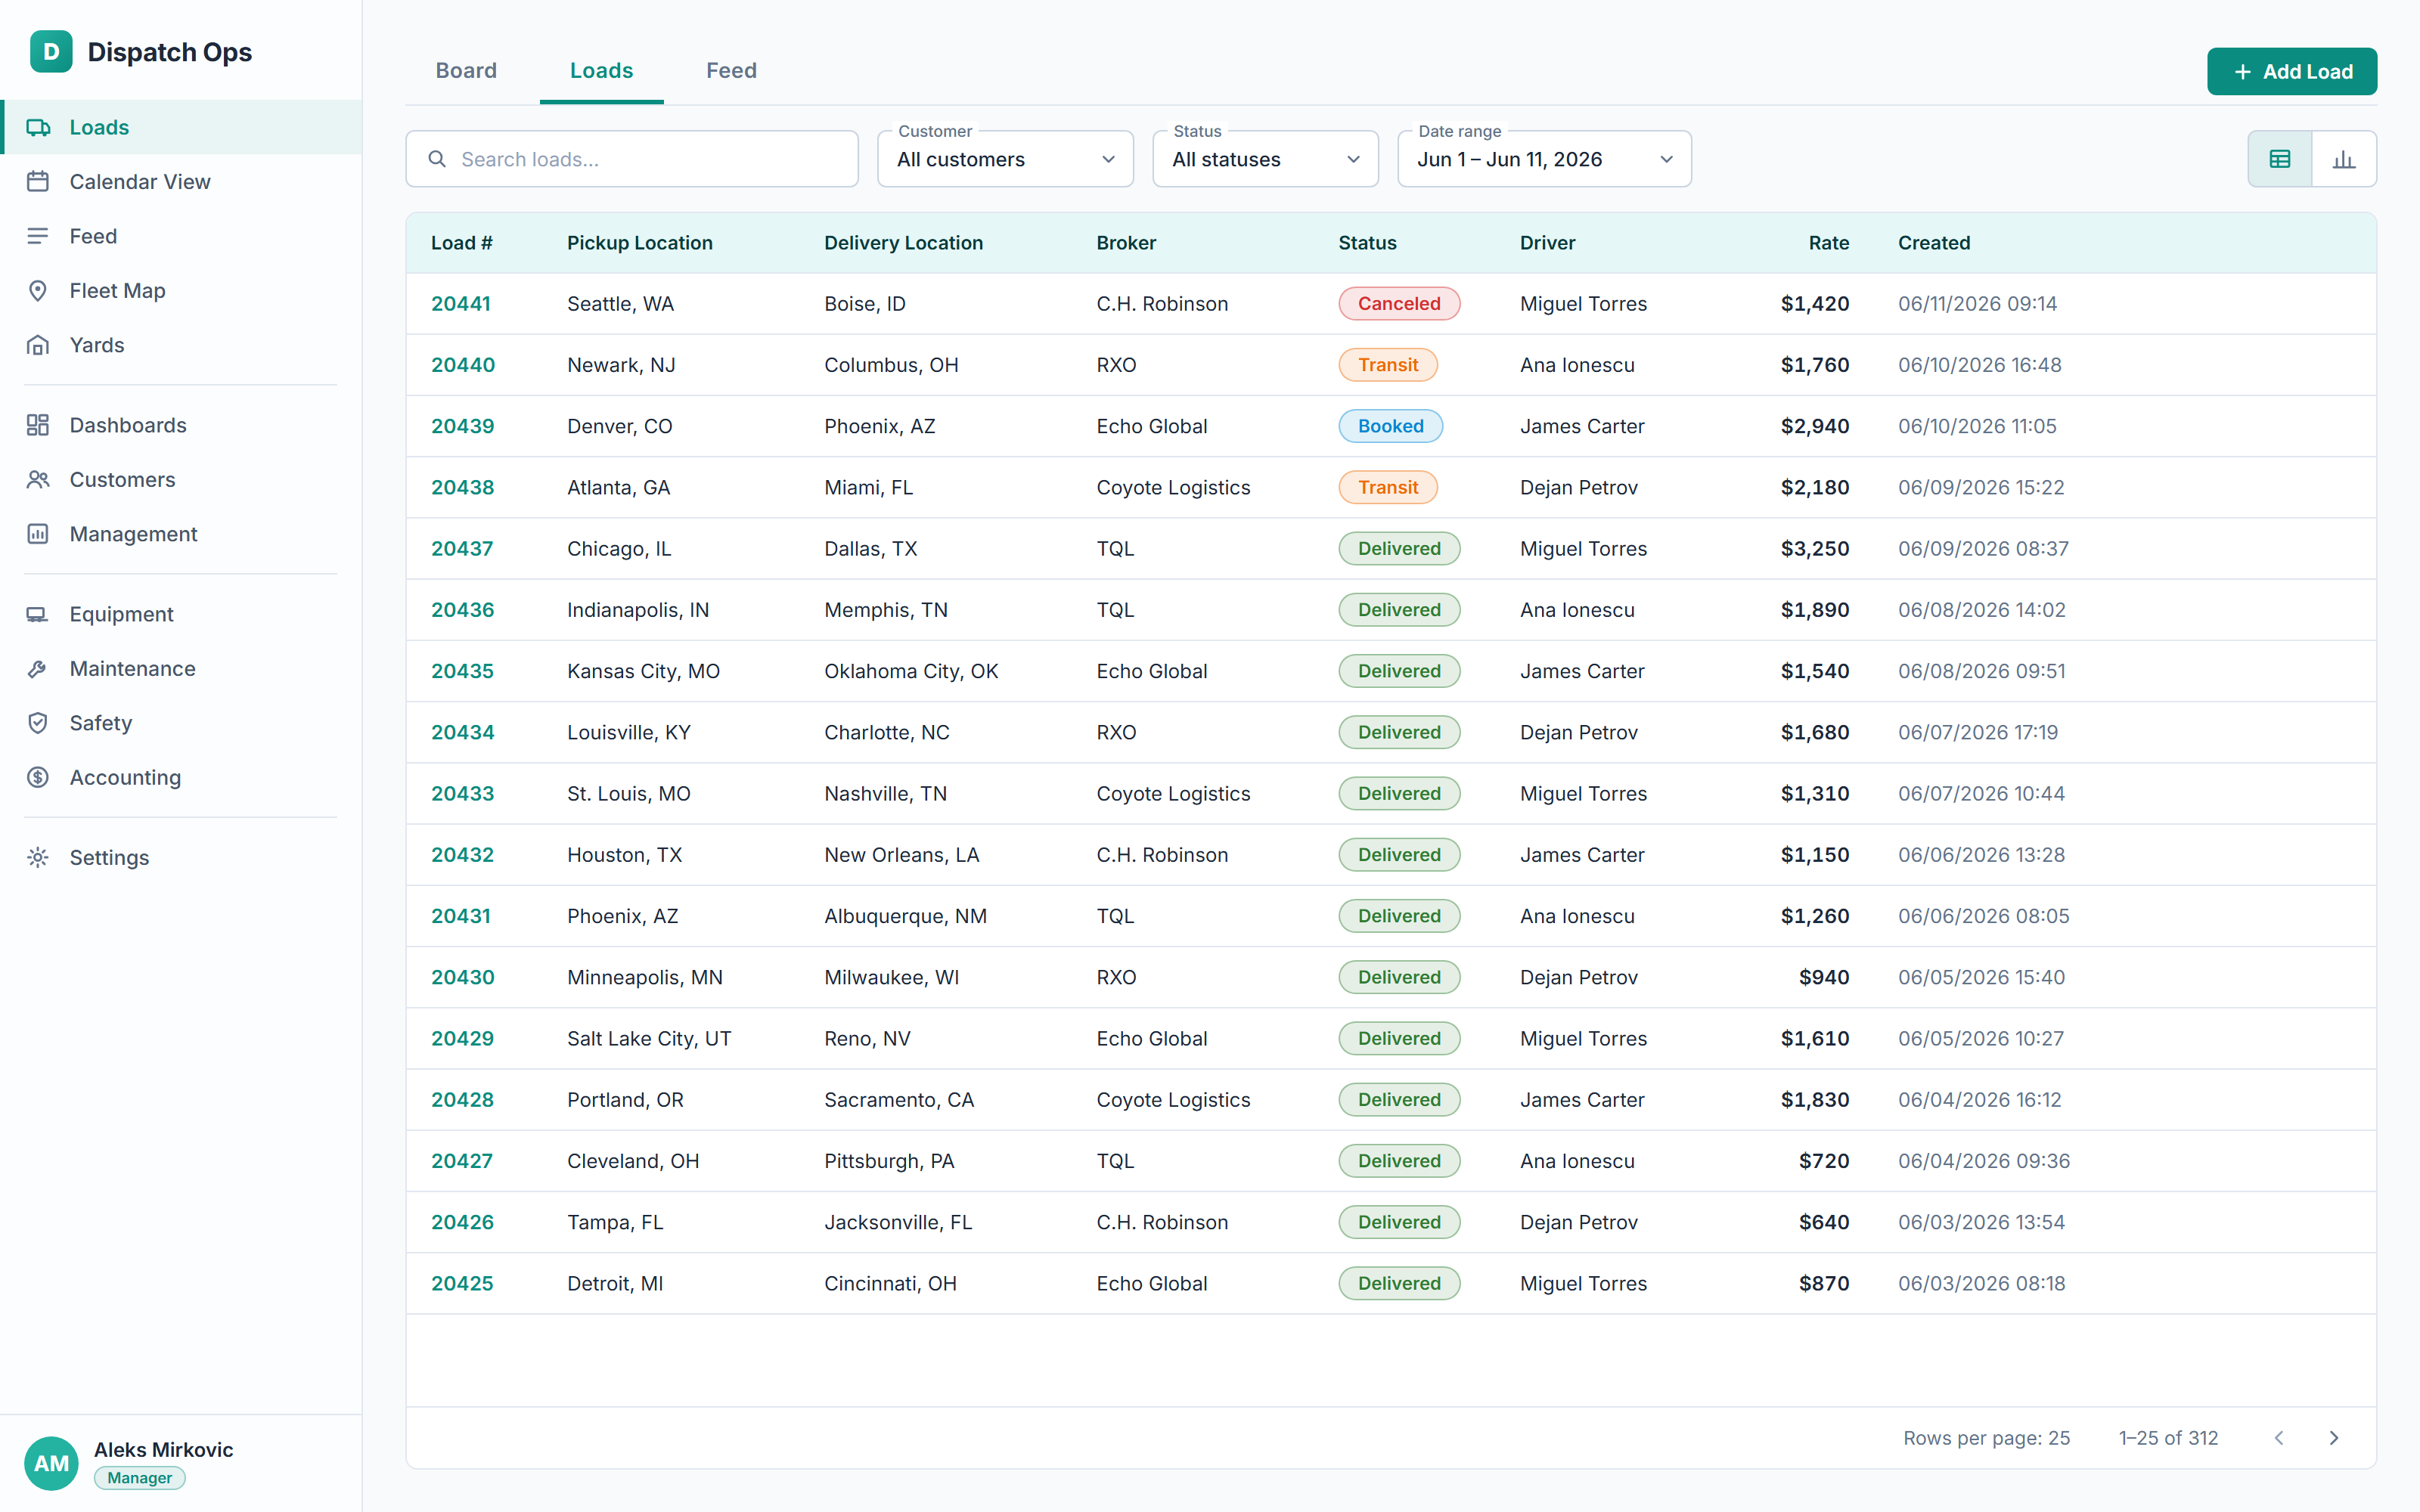
Task: Open Fleet Map in sidebar
Action: click(x=181, y=291)
